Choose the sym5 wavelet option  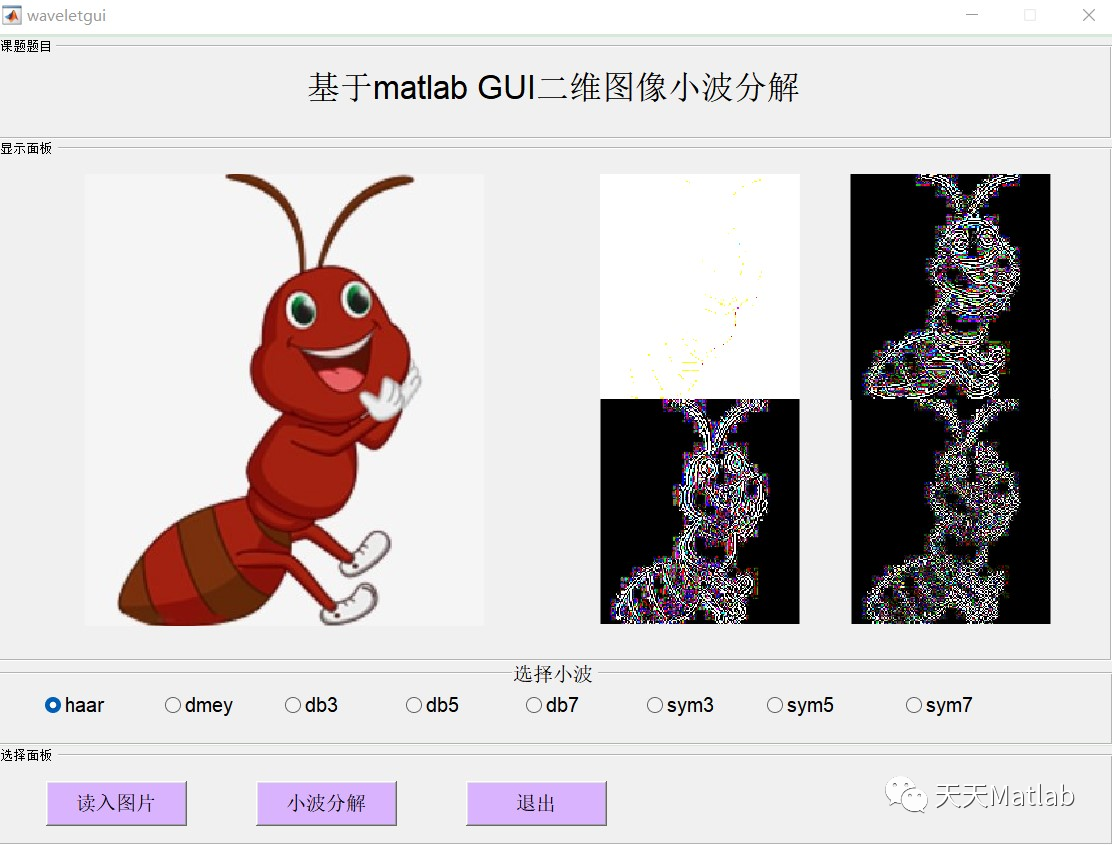coord(774,705)
